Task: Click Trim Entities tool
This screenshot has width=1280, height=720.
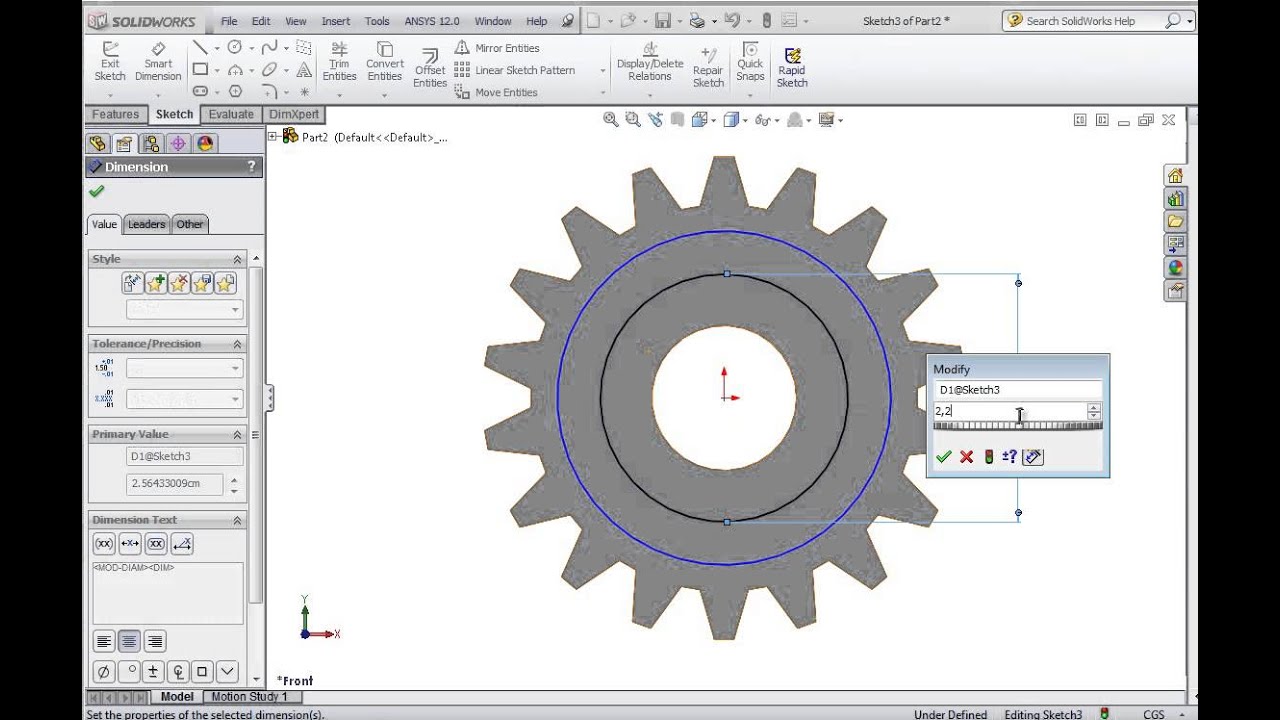Action: point(339,62)
